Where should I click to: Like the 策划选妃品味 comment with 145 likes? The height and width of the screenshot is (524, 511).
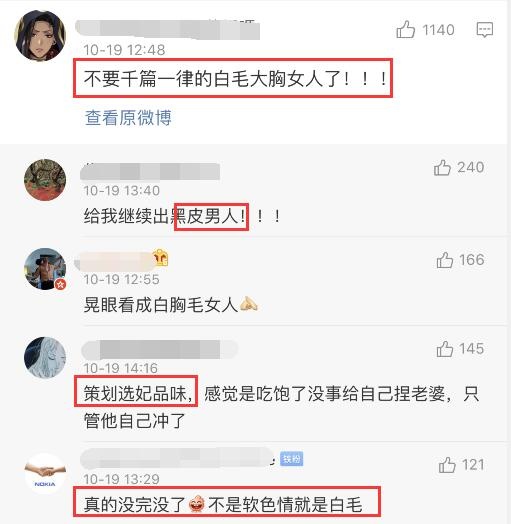pos(444,349)
